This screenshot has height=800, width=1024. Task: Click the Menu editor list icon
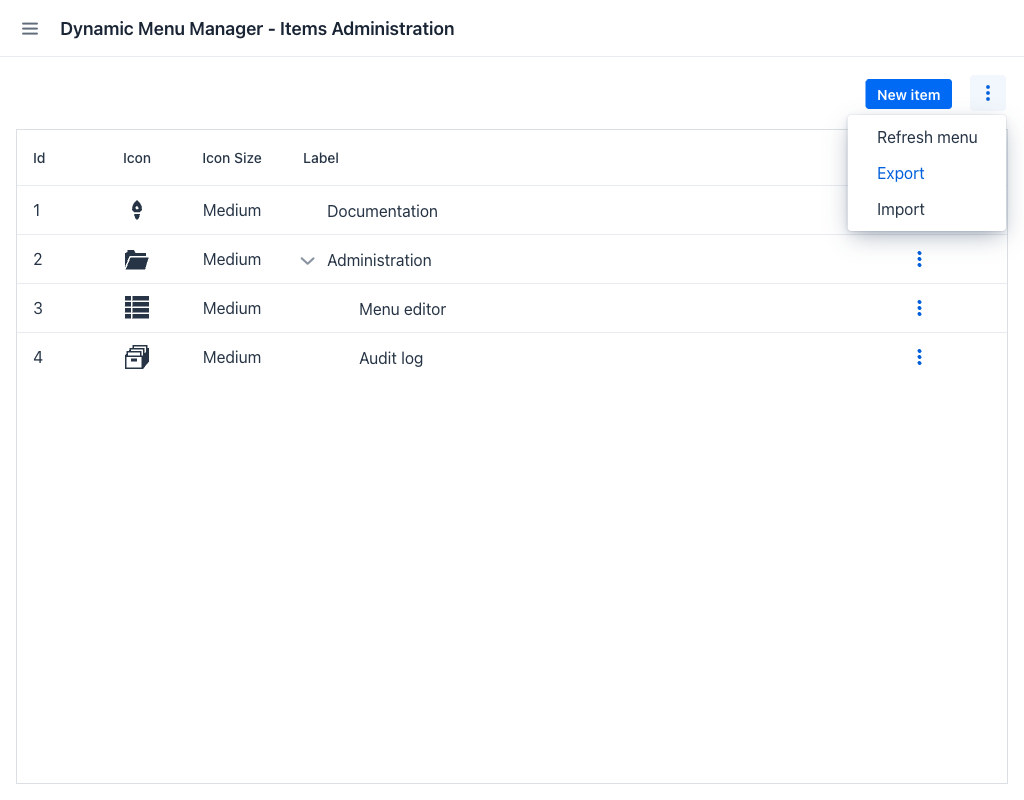pos(136,308)
